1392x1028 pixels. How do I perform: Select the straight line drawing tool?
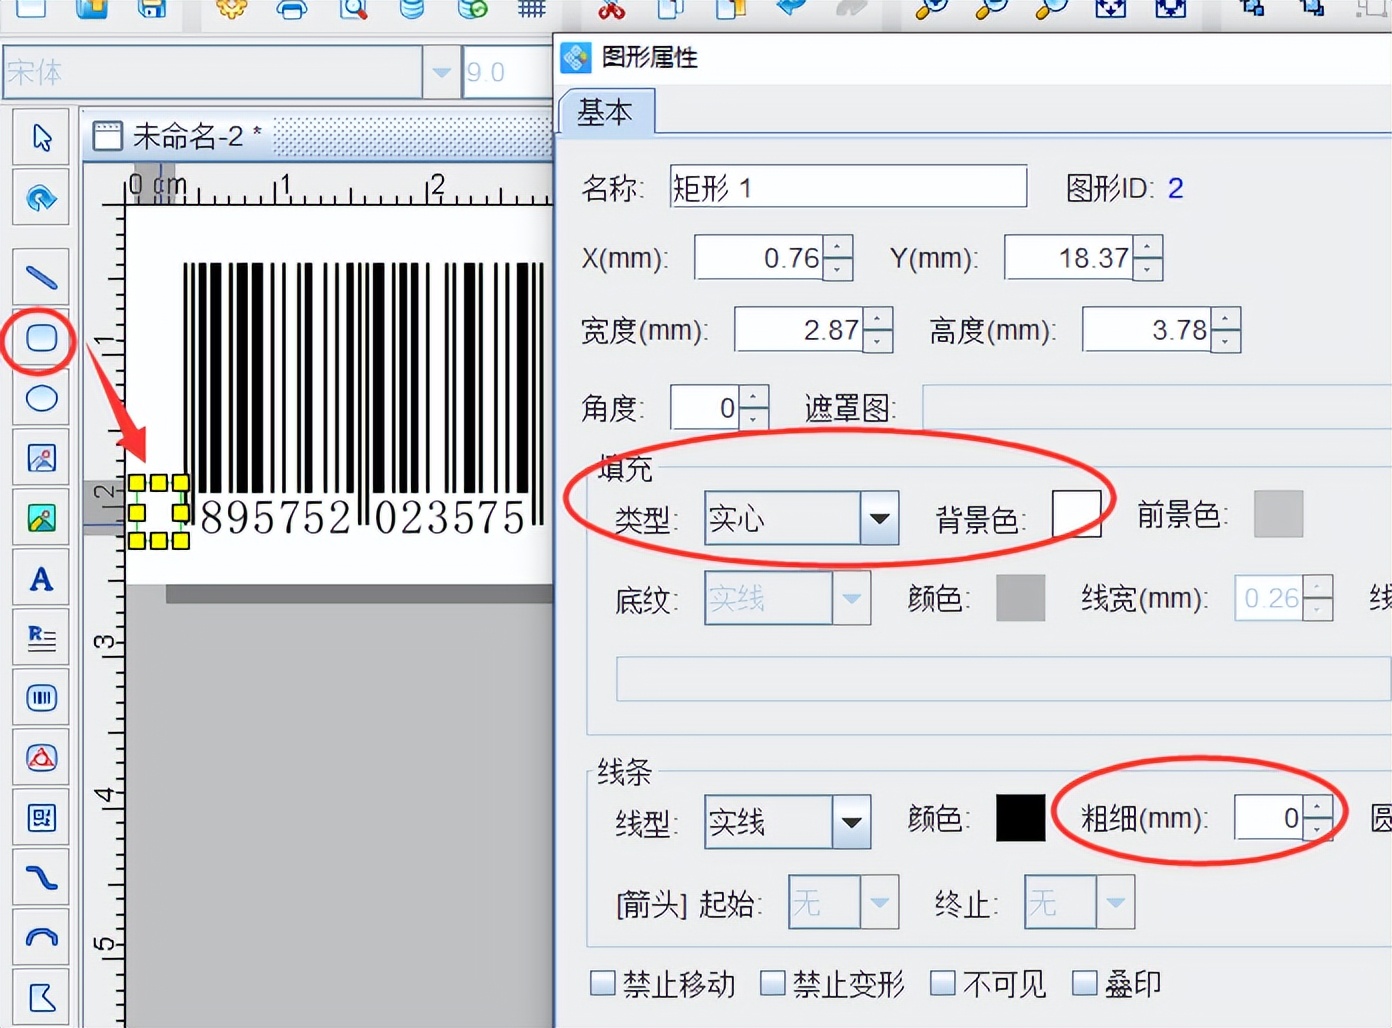tap(41, 277)
